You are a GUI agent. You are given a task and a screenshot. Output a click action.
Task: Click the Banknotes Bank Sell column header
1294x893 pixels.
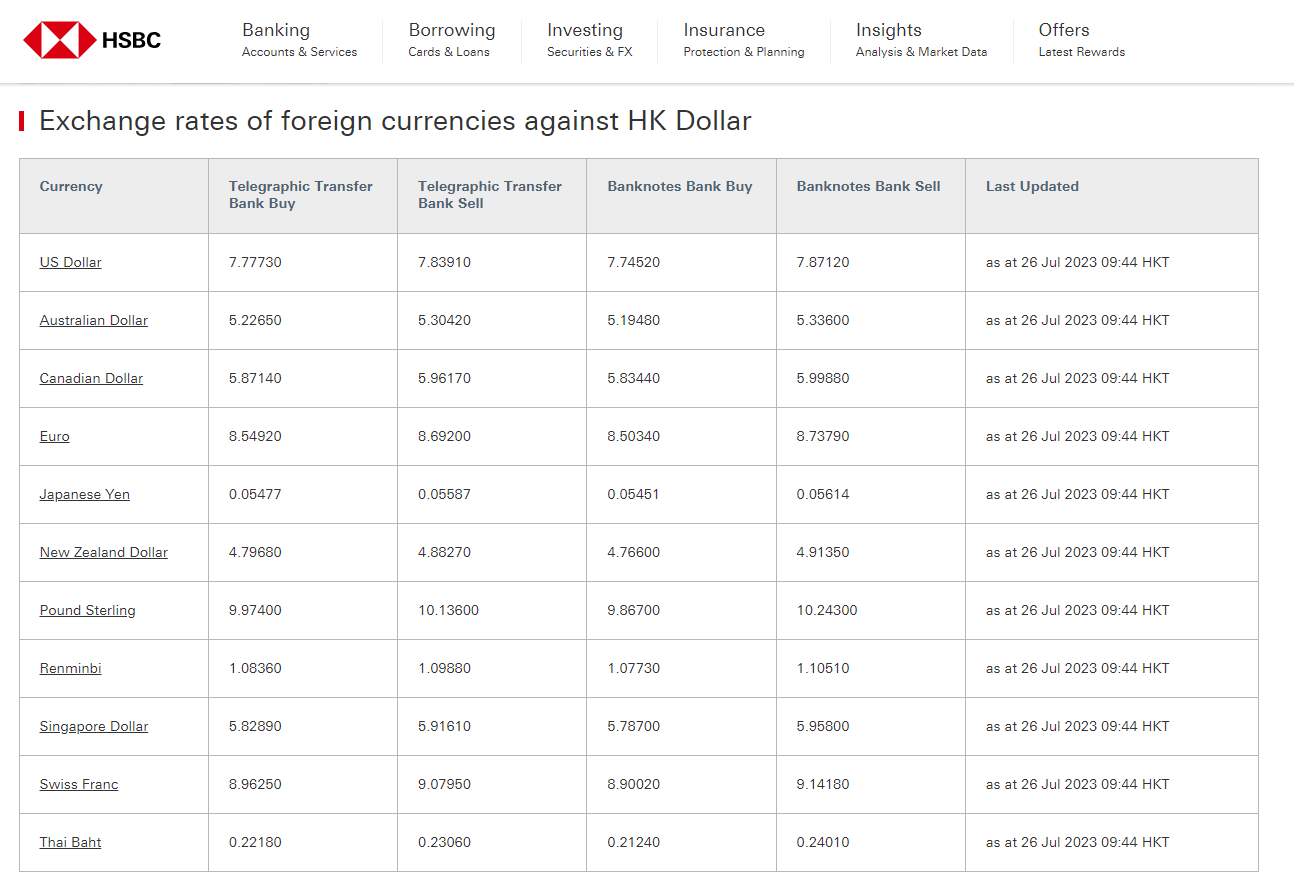coord(868,187)
